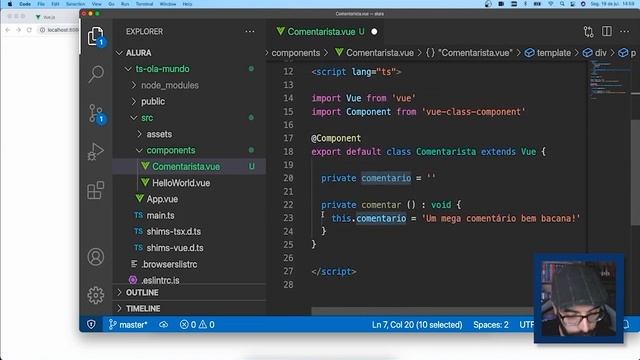Click the browser reload icon
640x360 pixels.
point(29,30)
